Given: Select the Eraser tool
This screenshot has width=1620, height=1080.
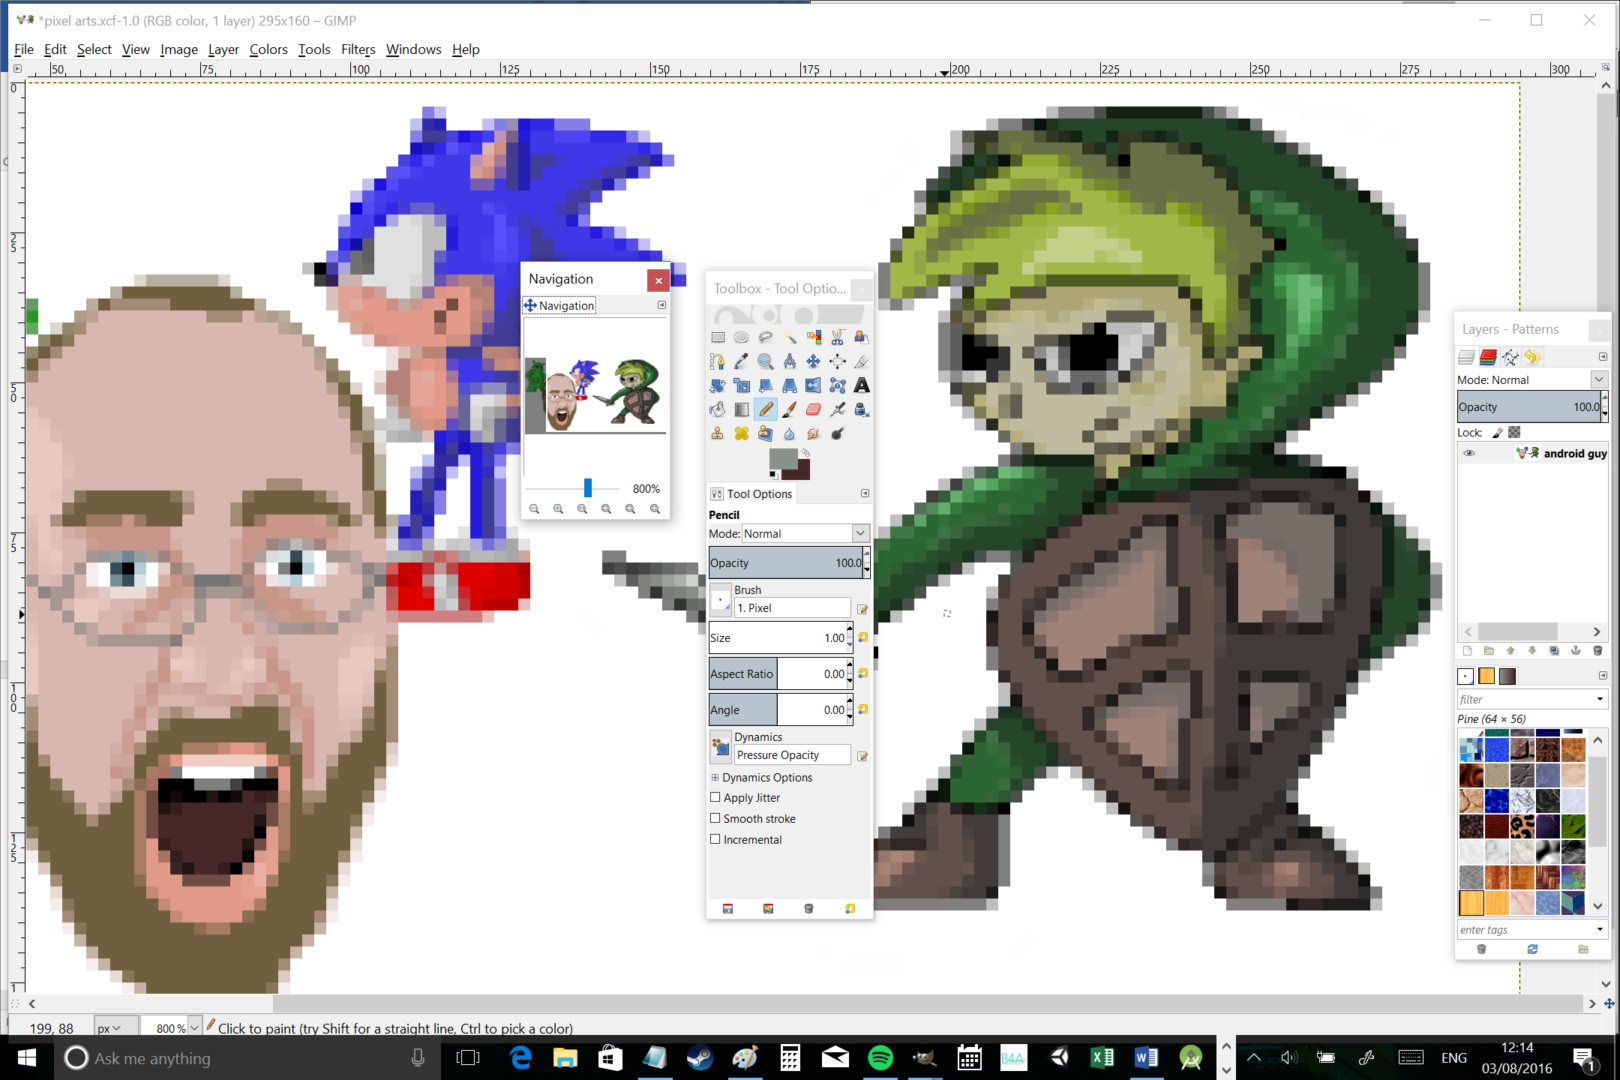Looking at the screenshot, I should 812,409.
